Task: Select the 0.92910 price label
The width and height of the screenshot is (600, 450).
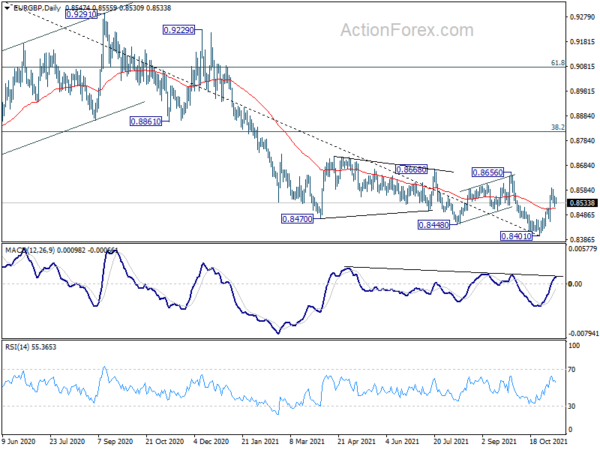Action: (x=82, y=15)
